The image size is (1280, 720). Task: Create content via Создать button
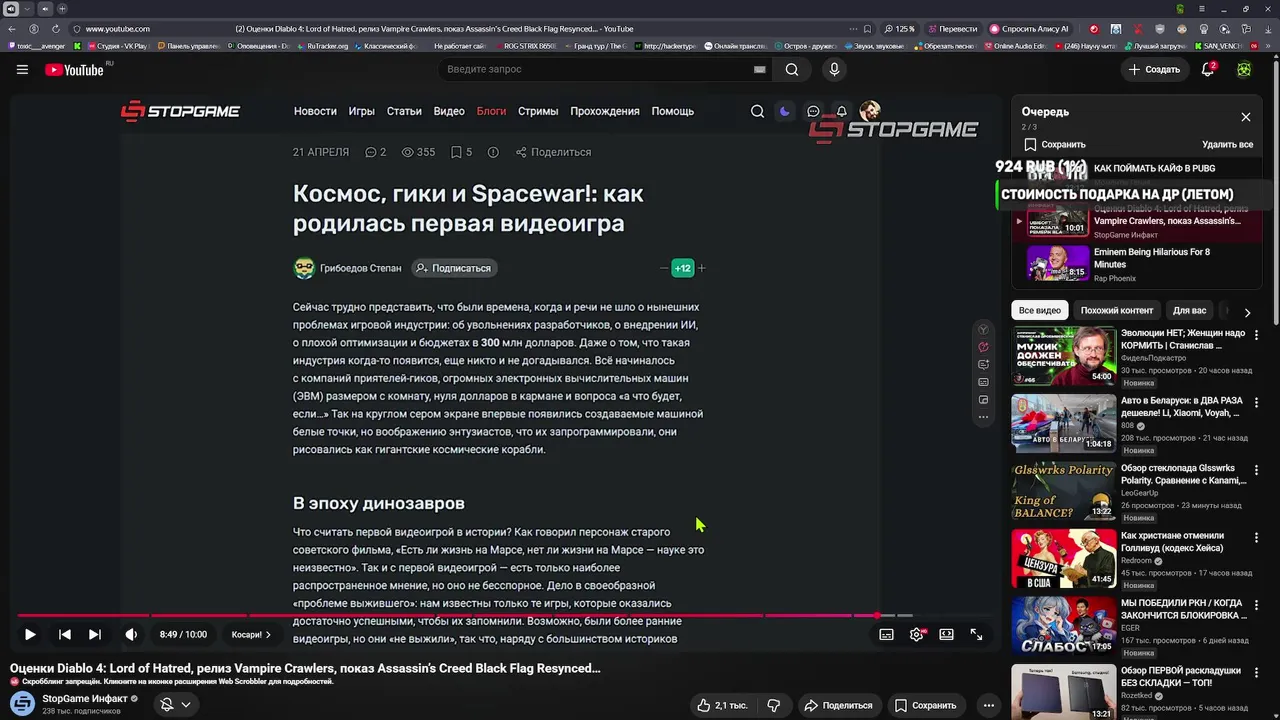pyautogui.click(x=1154, y=69)
